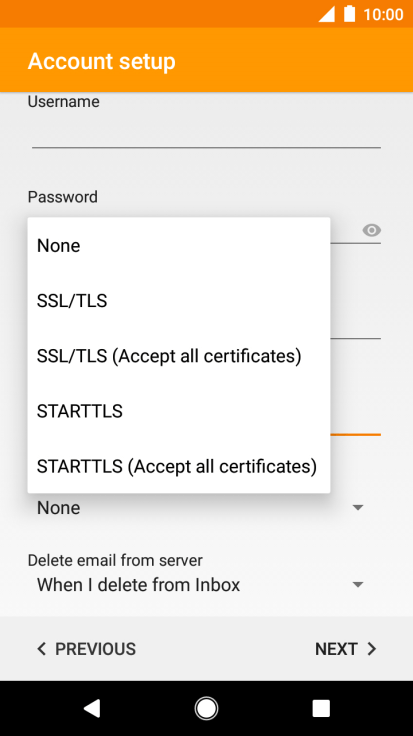Image resolution: width=413 pixels, height=736 pixels.
Task: Go to the NEXT setup step
Action: (346, 649)
